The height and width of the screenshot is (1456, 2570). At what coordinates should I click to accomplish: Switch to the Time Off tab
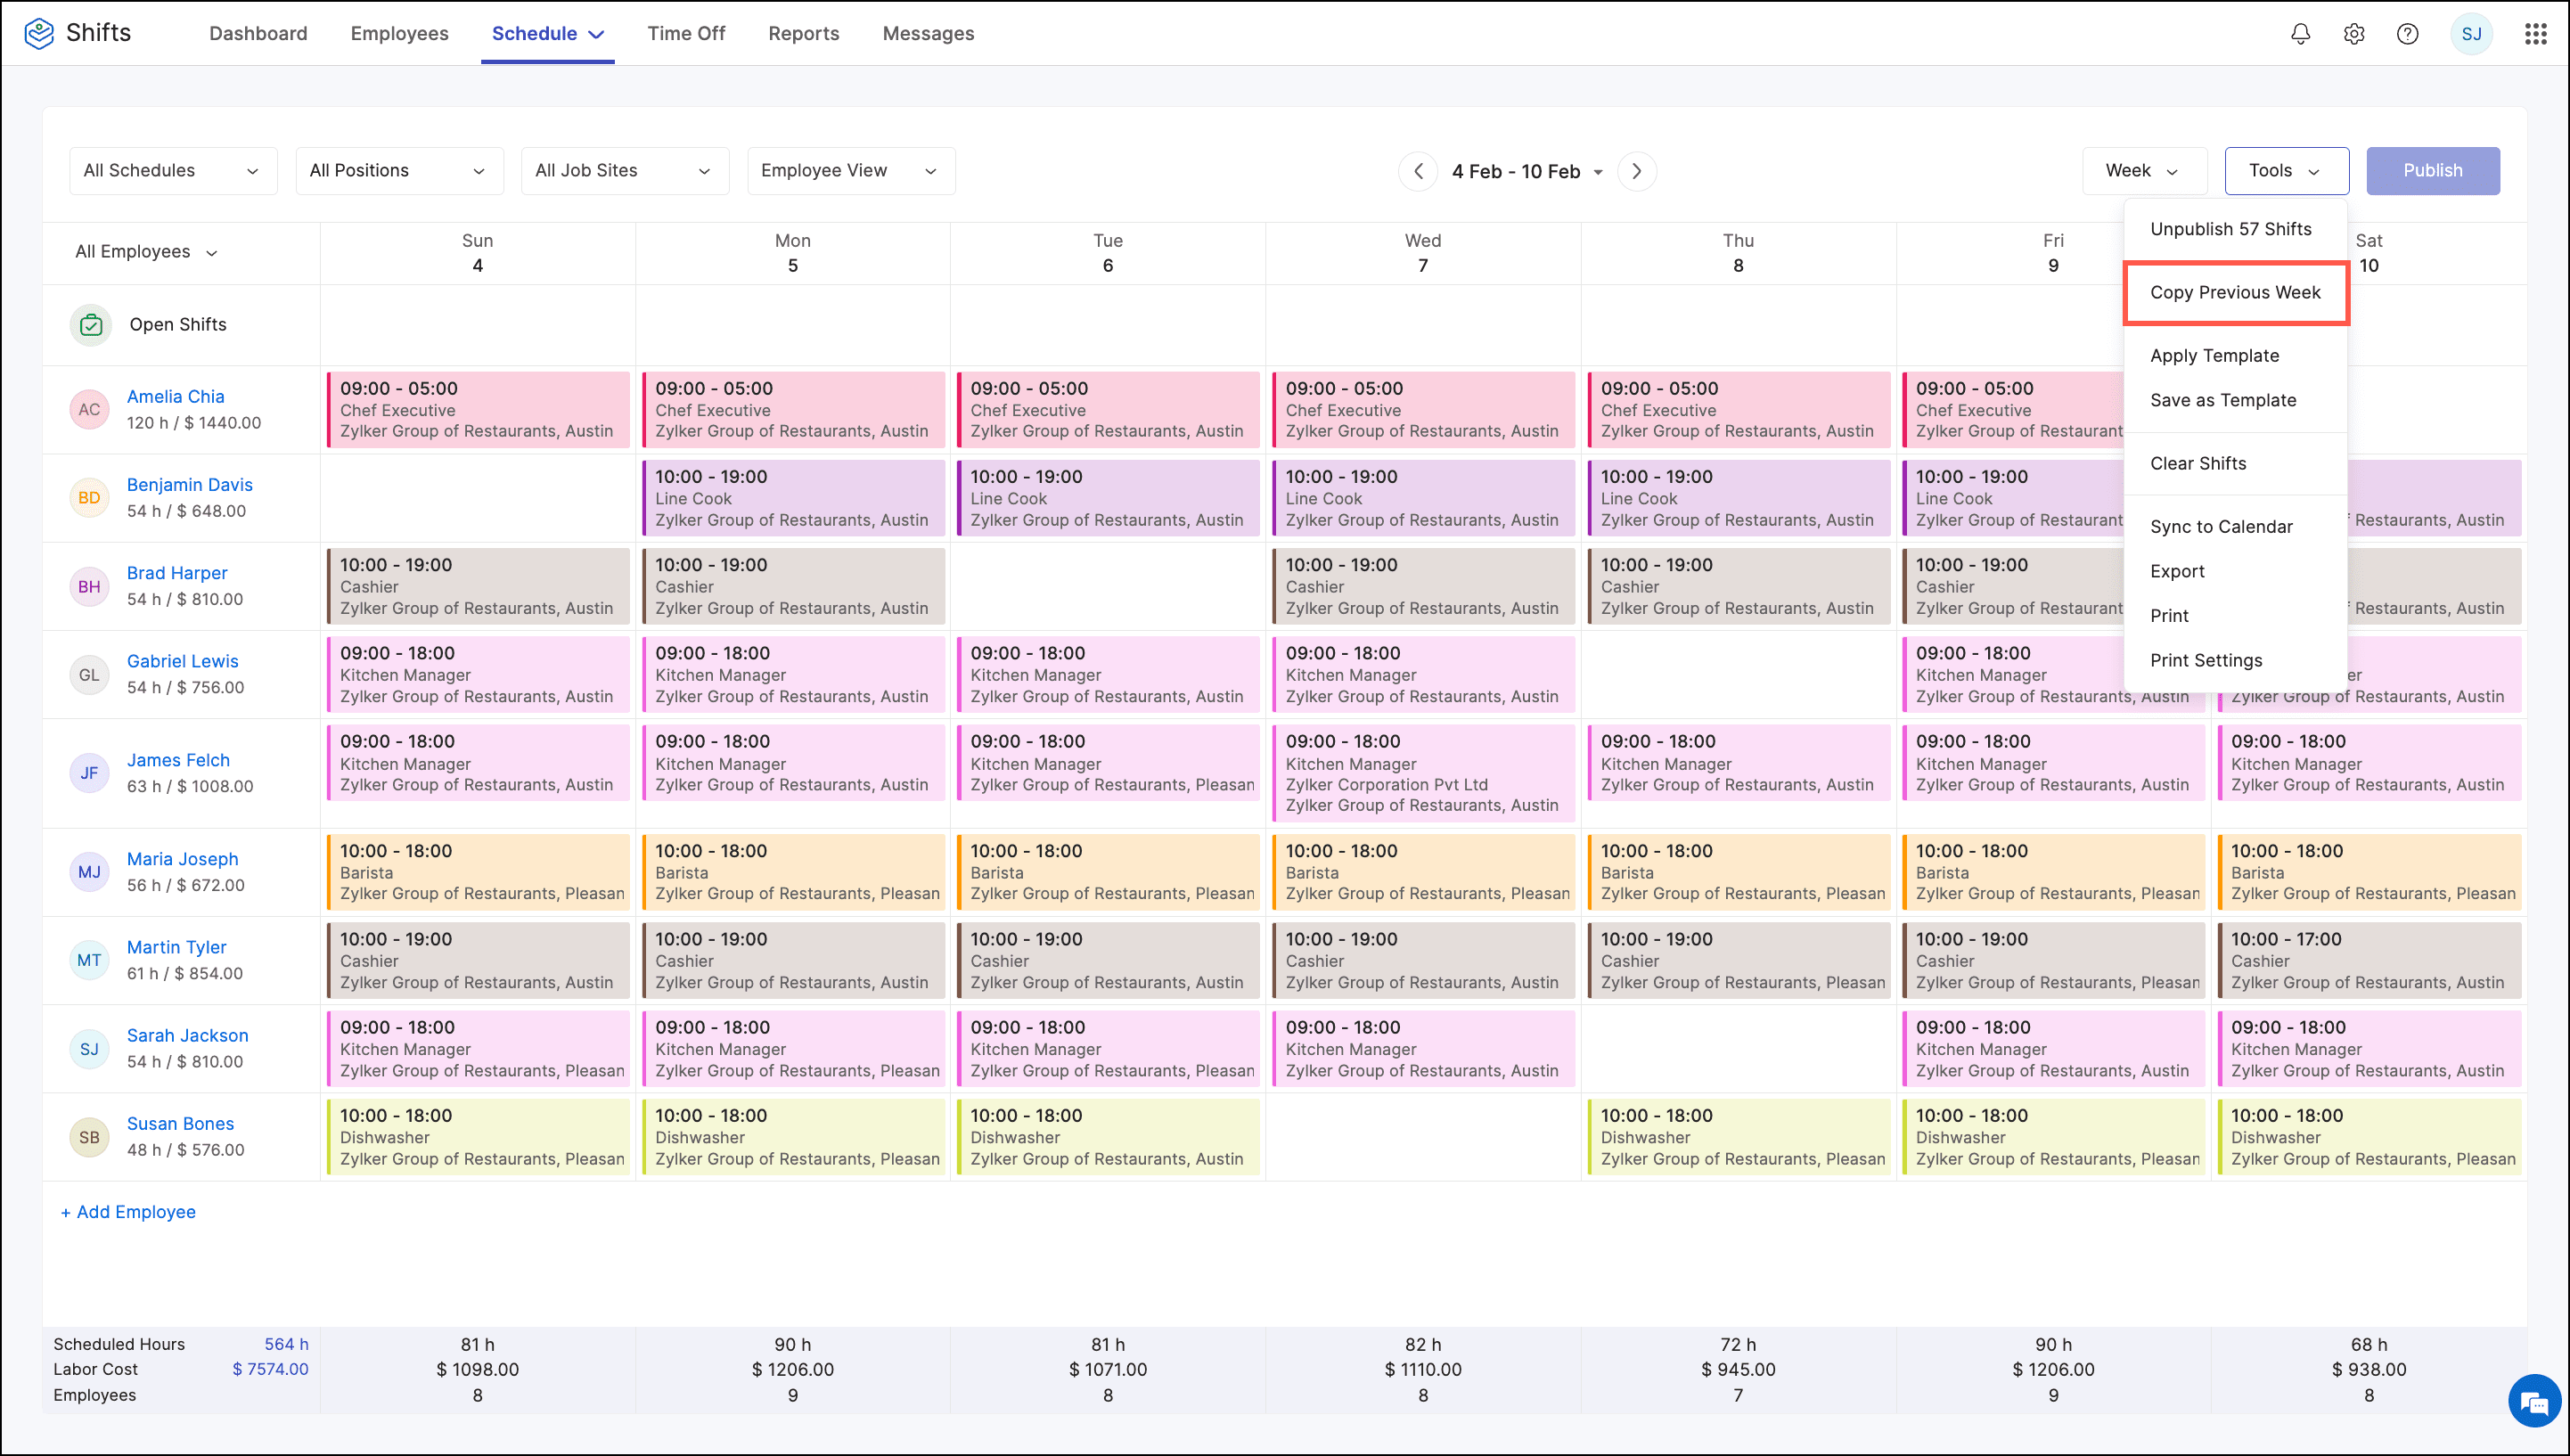(685, 34)
